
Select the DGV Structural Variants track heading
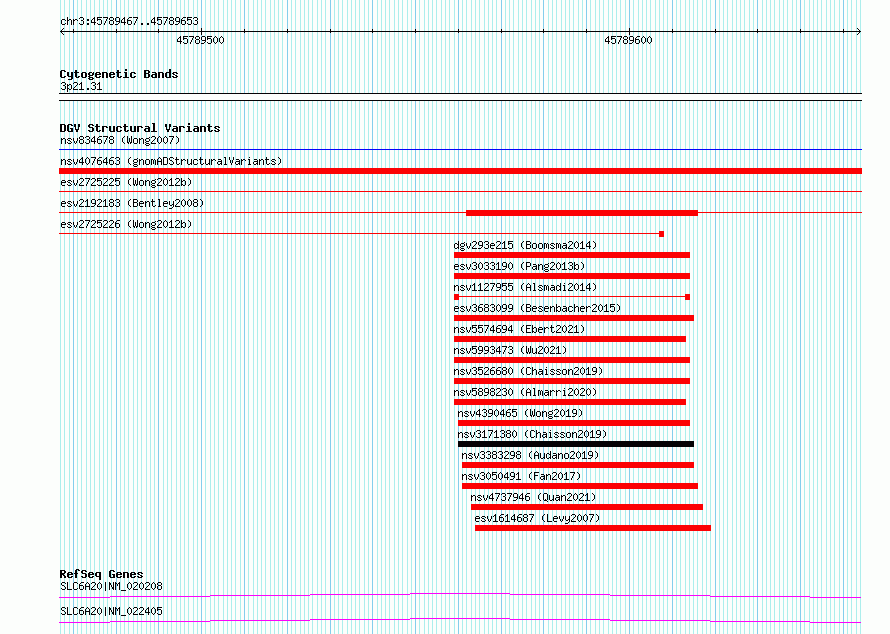(x=140, y=128)
